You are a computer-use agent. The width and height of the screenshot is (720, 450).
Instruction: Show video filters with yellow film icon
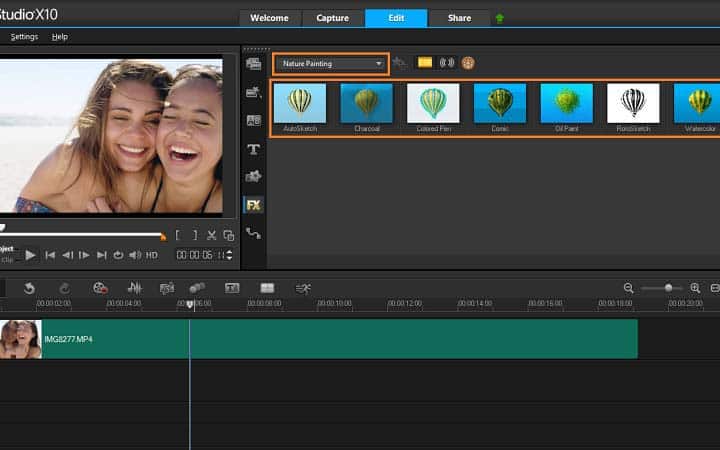point(425,62)
